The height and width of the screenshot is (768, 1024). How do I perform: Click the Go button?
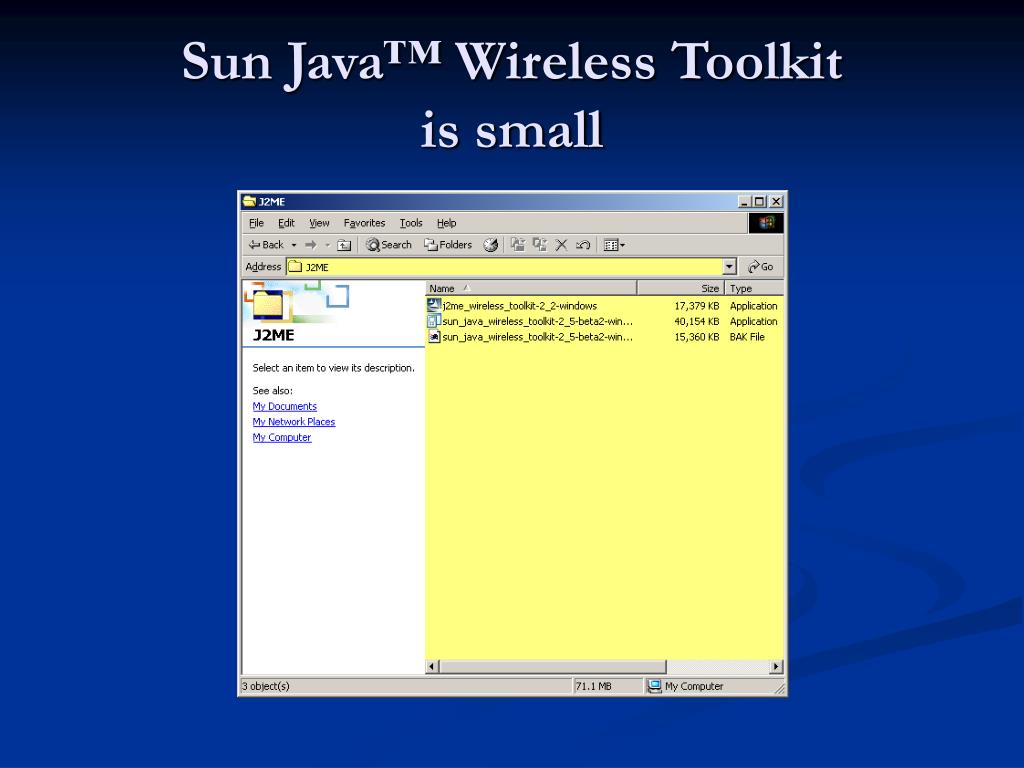point(761,266)
